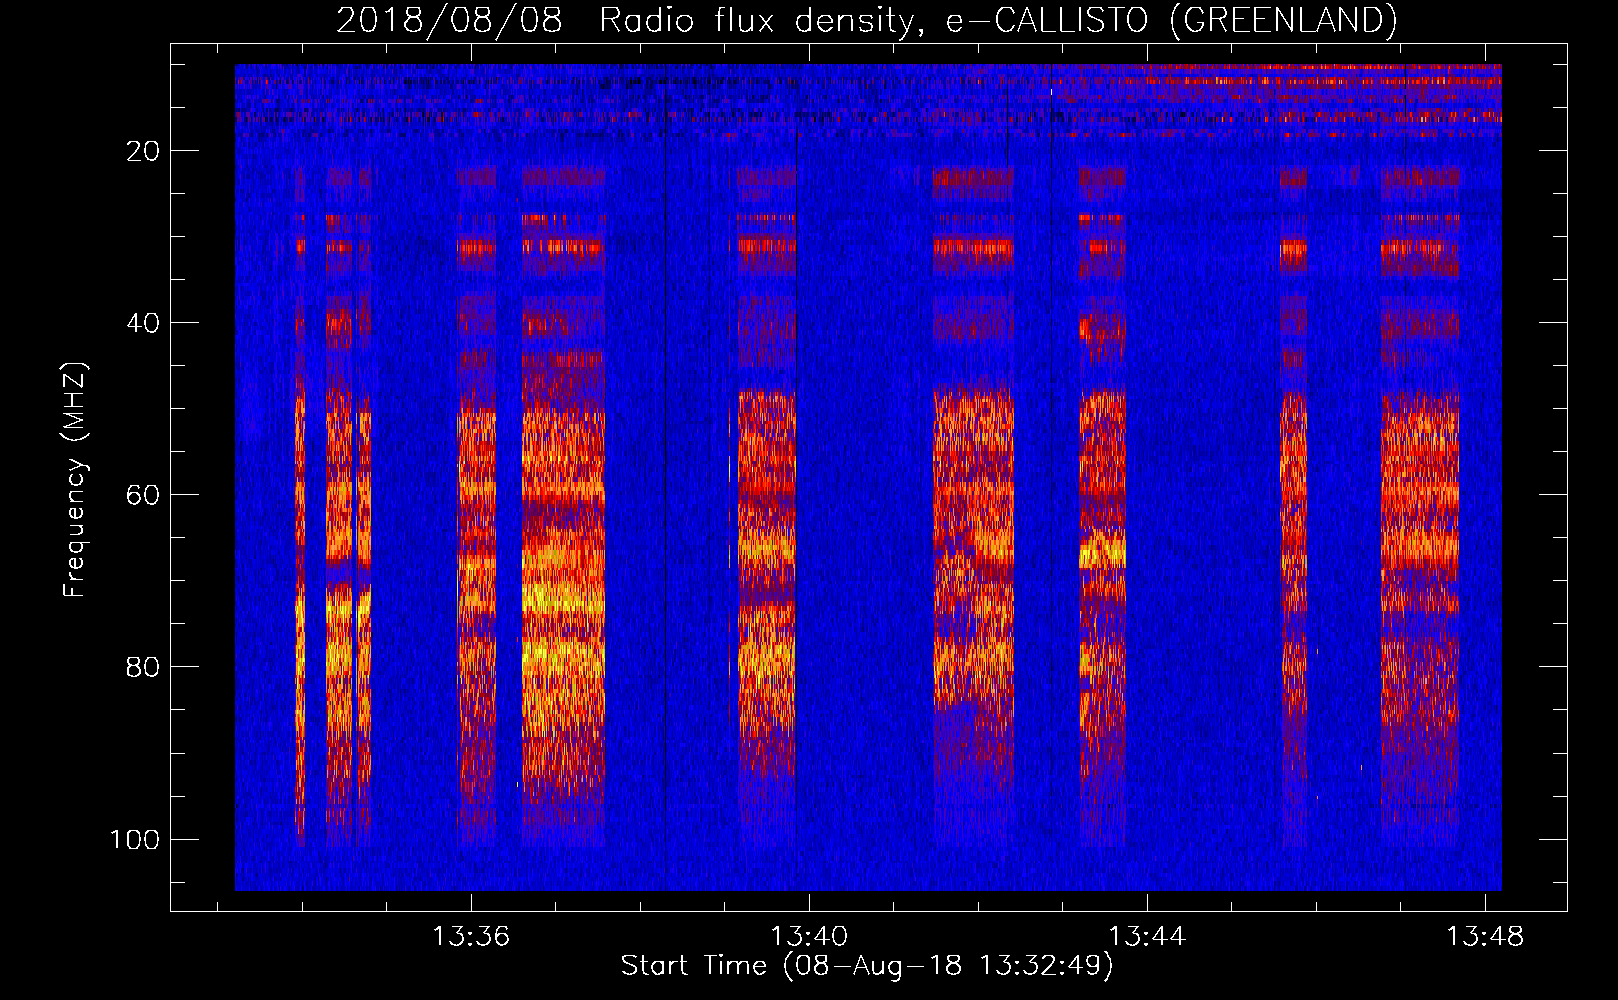The height and width of the screenshot is (1000, 1618).
Task: Click the 100 MHz frequency tick label
Action: pyautogui.click(x=135, y=839)
